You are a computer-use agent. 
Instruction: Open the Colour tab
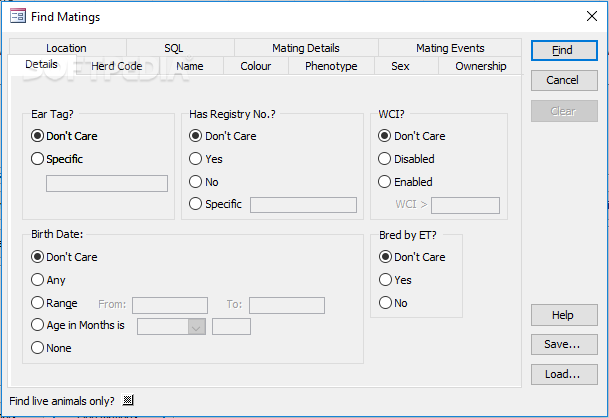[x=256, y=66]
